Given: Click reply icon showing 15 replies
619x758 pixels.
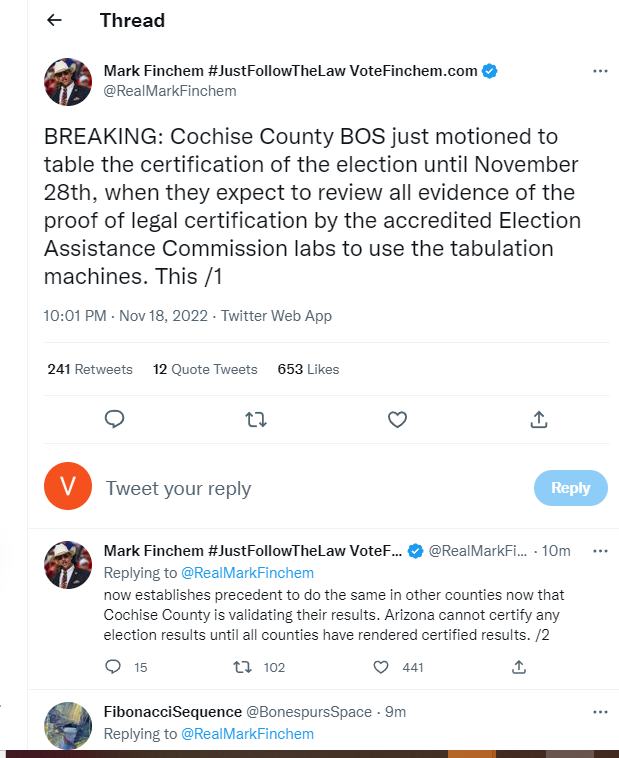Looking at the screenshot, I should click(113, 667).
